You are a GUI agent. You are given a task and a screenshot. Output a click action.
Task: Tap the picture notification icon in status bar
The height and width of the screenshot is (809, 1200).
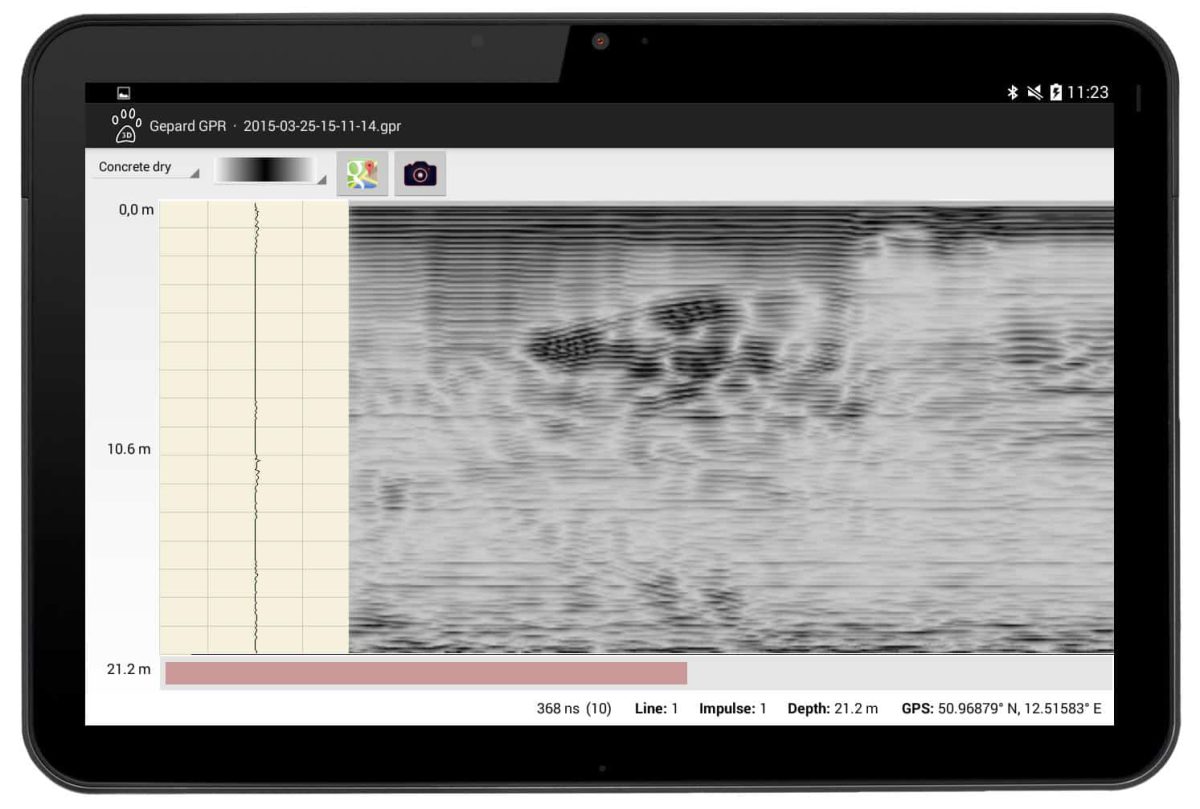124,93
